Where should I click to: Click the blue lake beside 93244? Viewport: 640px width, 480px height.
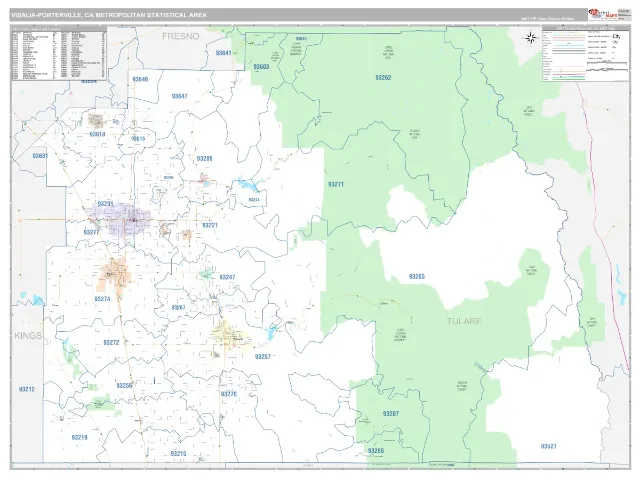pyautogui.click(x=248, y=185)
